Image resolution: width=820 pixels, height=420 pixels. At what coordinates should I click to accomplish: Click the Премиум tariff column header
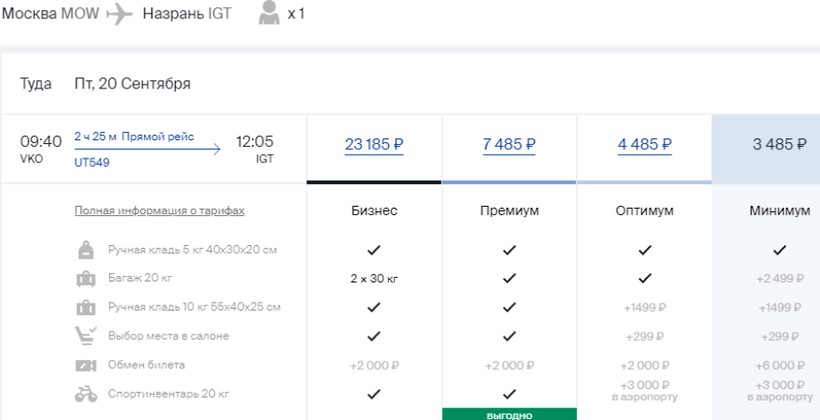tap(508, 211)
